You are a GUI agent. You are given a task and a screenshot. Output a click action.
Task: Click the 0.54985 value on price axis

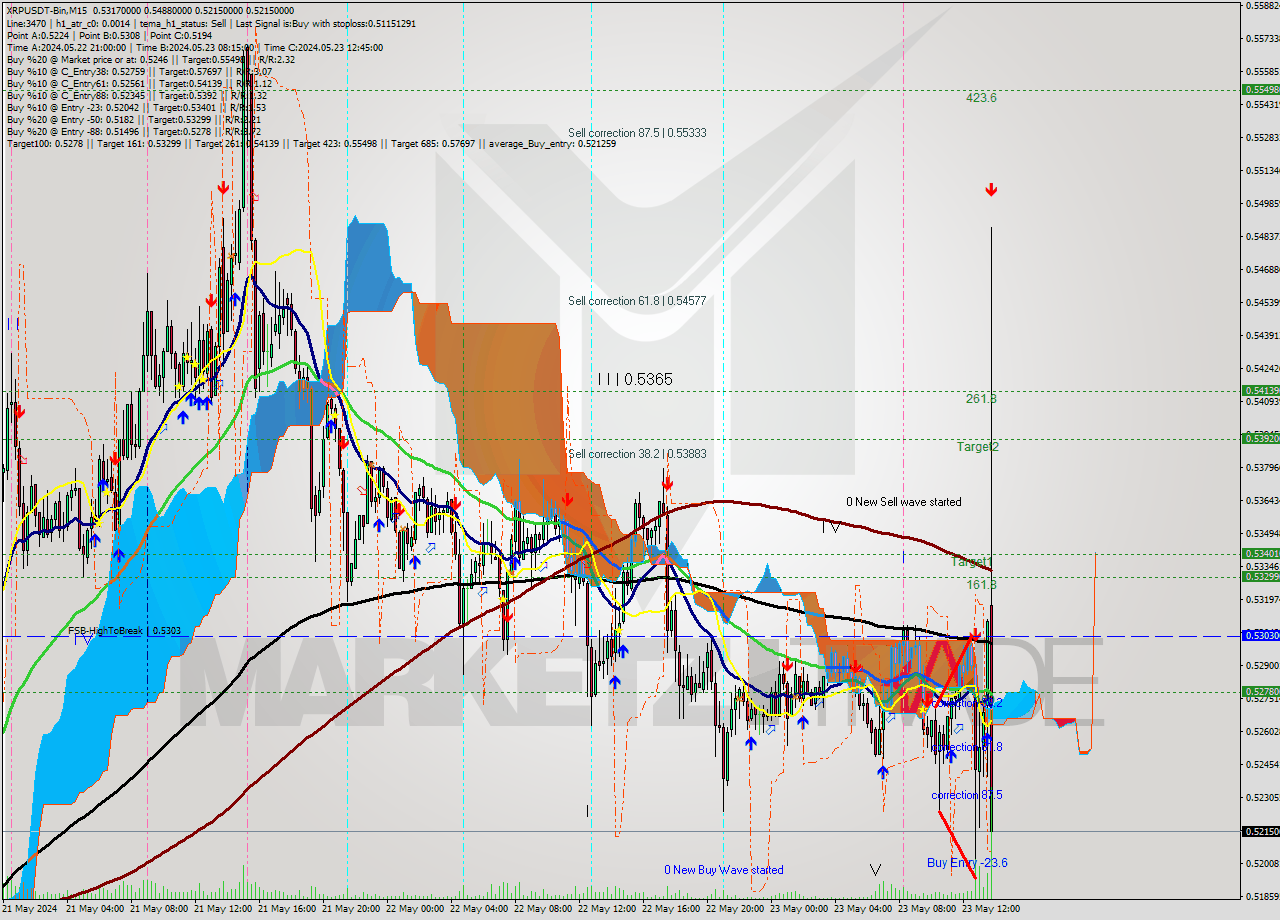coord(1261,203)
